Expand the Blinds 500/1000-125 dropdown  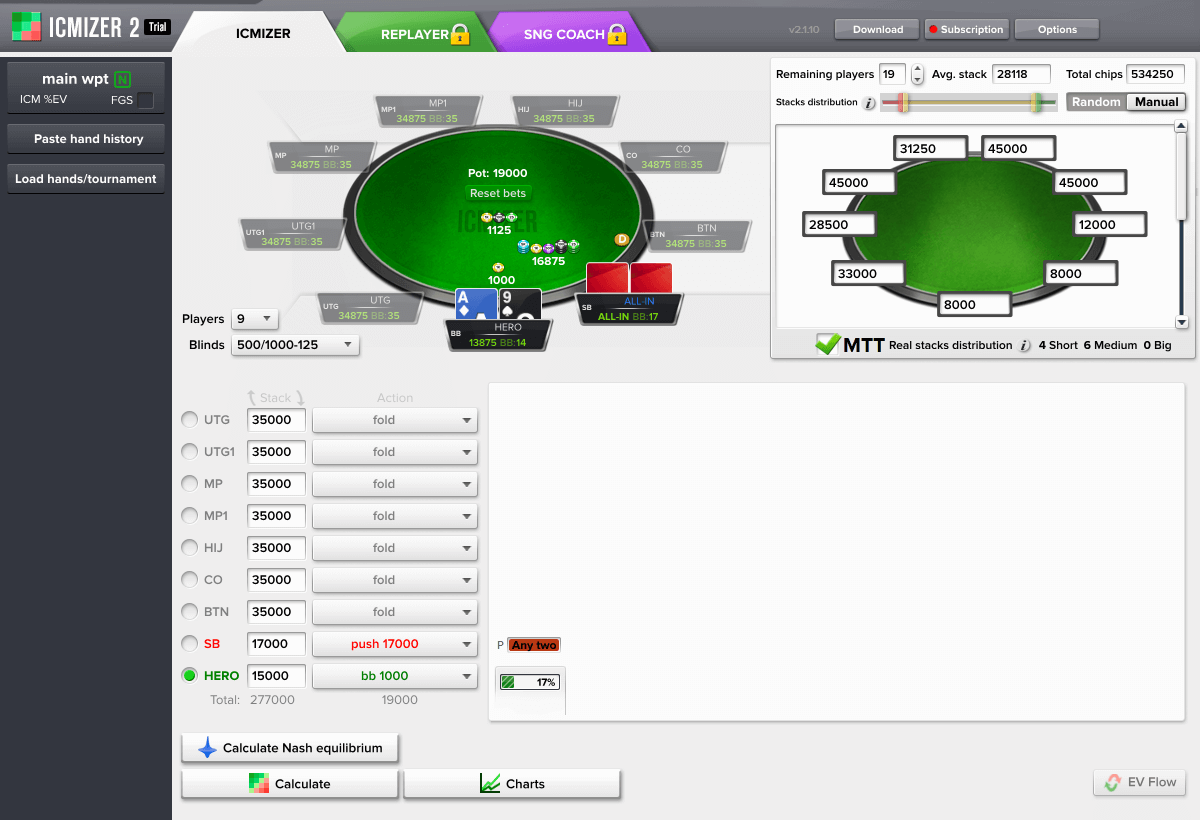294,345
